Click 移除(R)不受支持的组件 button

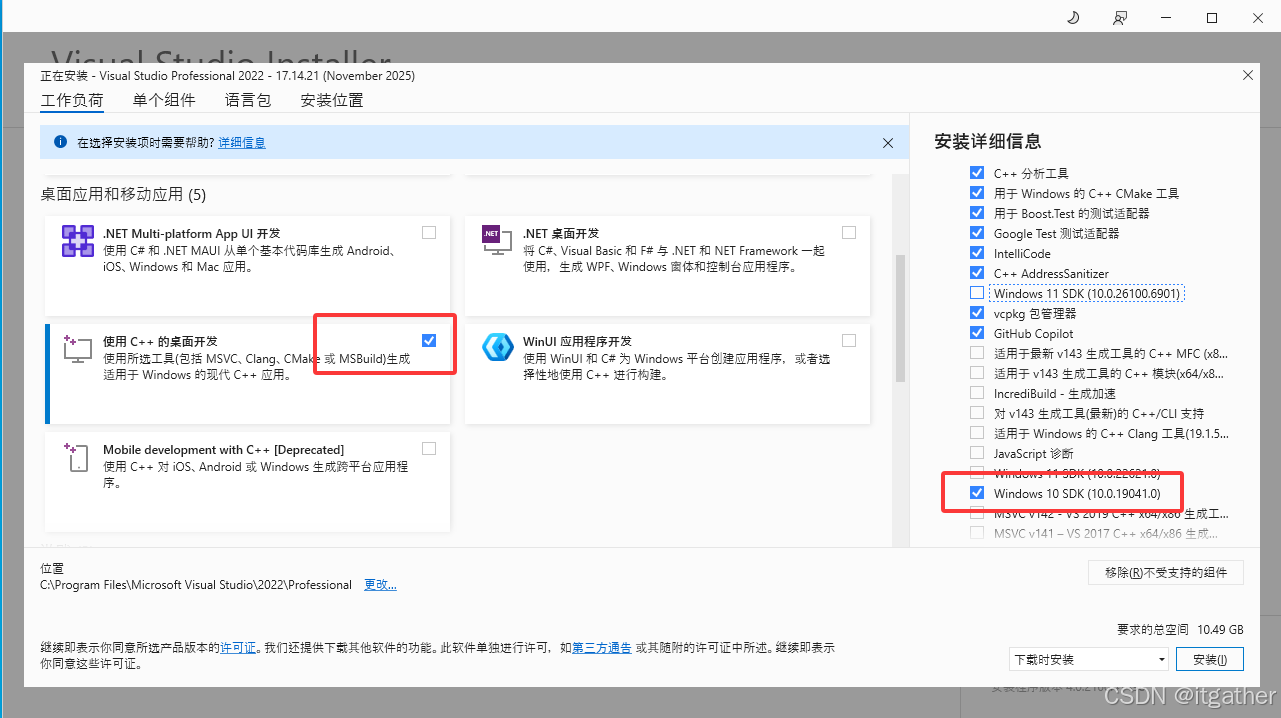[1165, 572]
